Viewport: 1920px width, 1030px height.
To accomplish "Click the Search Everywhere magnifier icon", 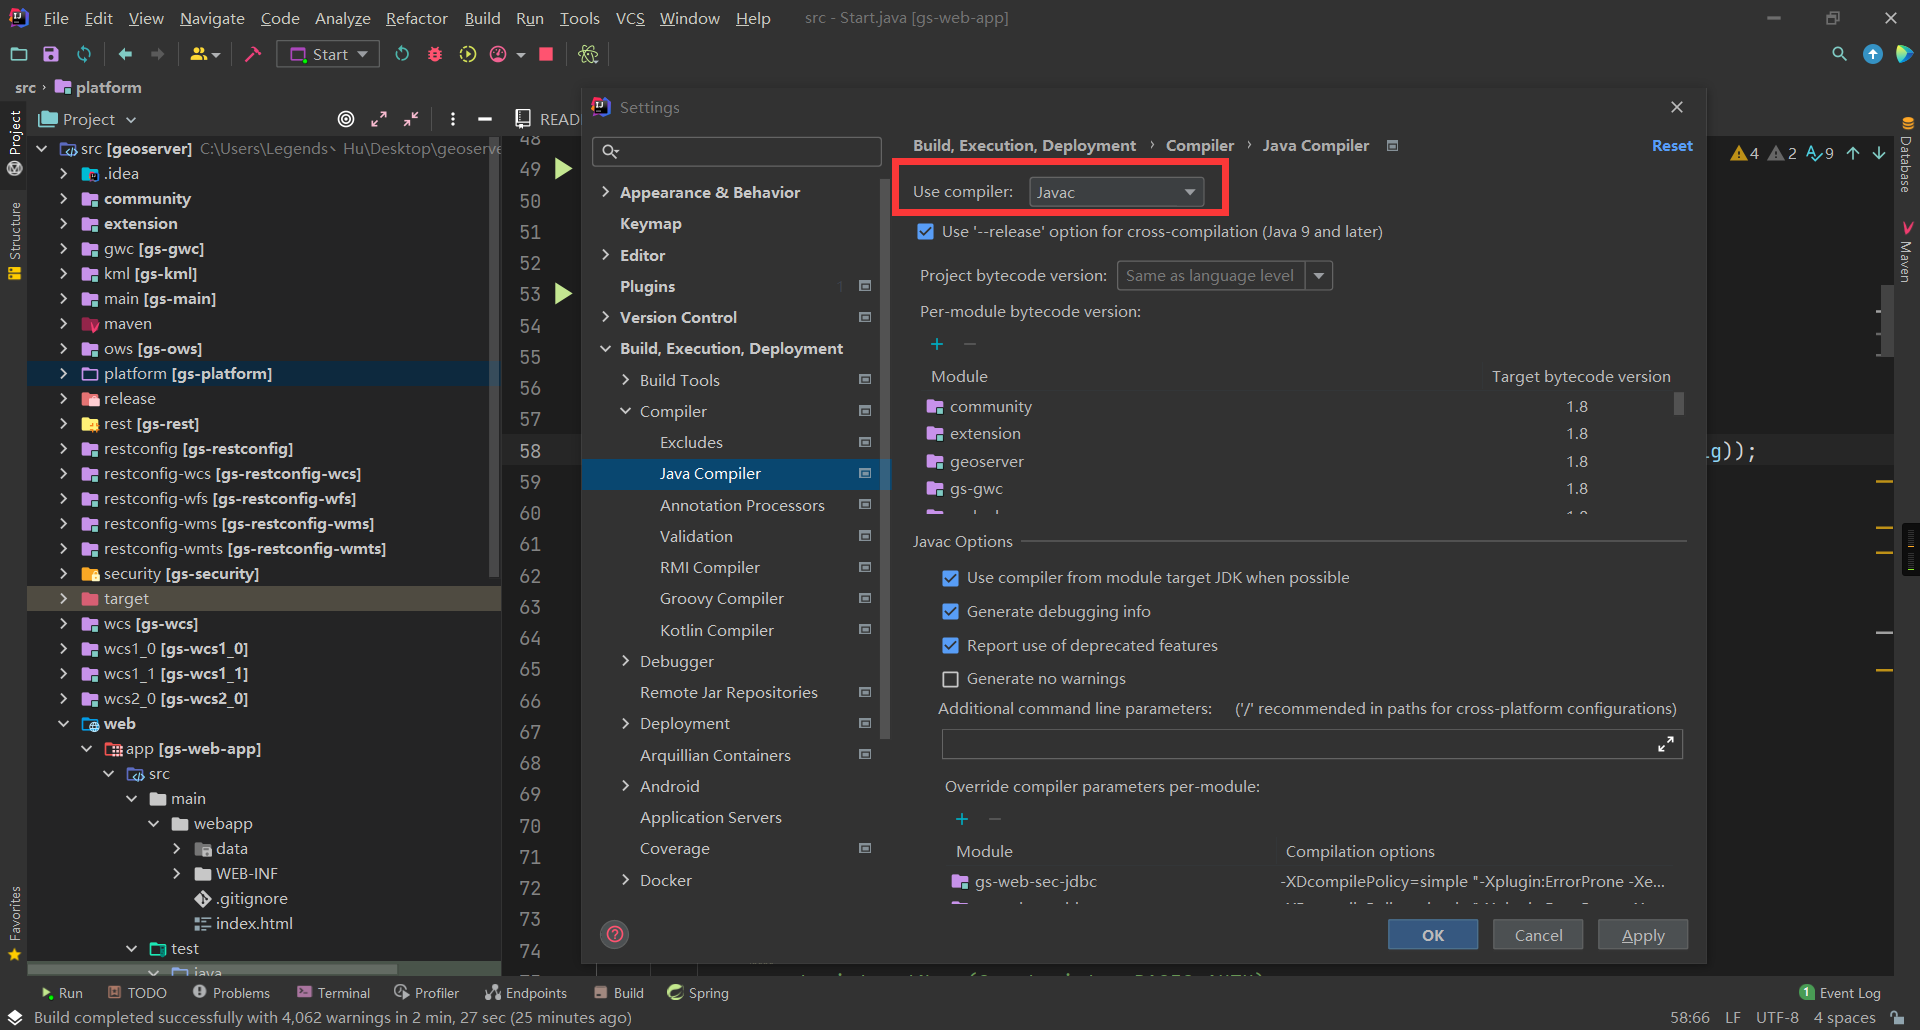I will [1839, 54].
